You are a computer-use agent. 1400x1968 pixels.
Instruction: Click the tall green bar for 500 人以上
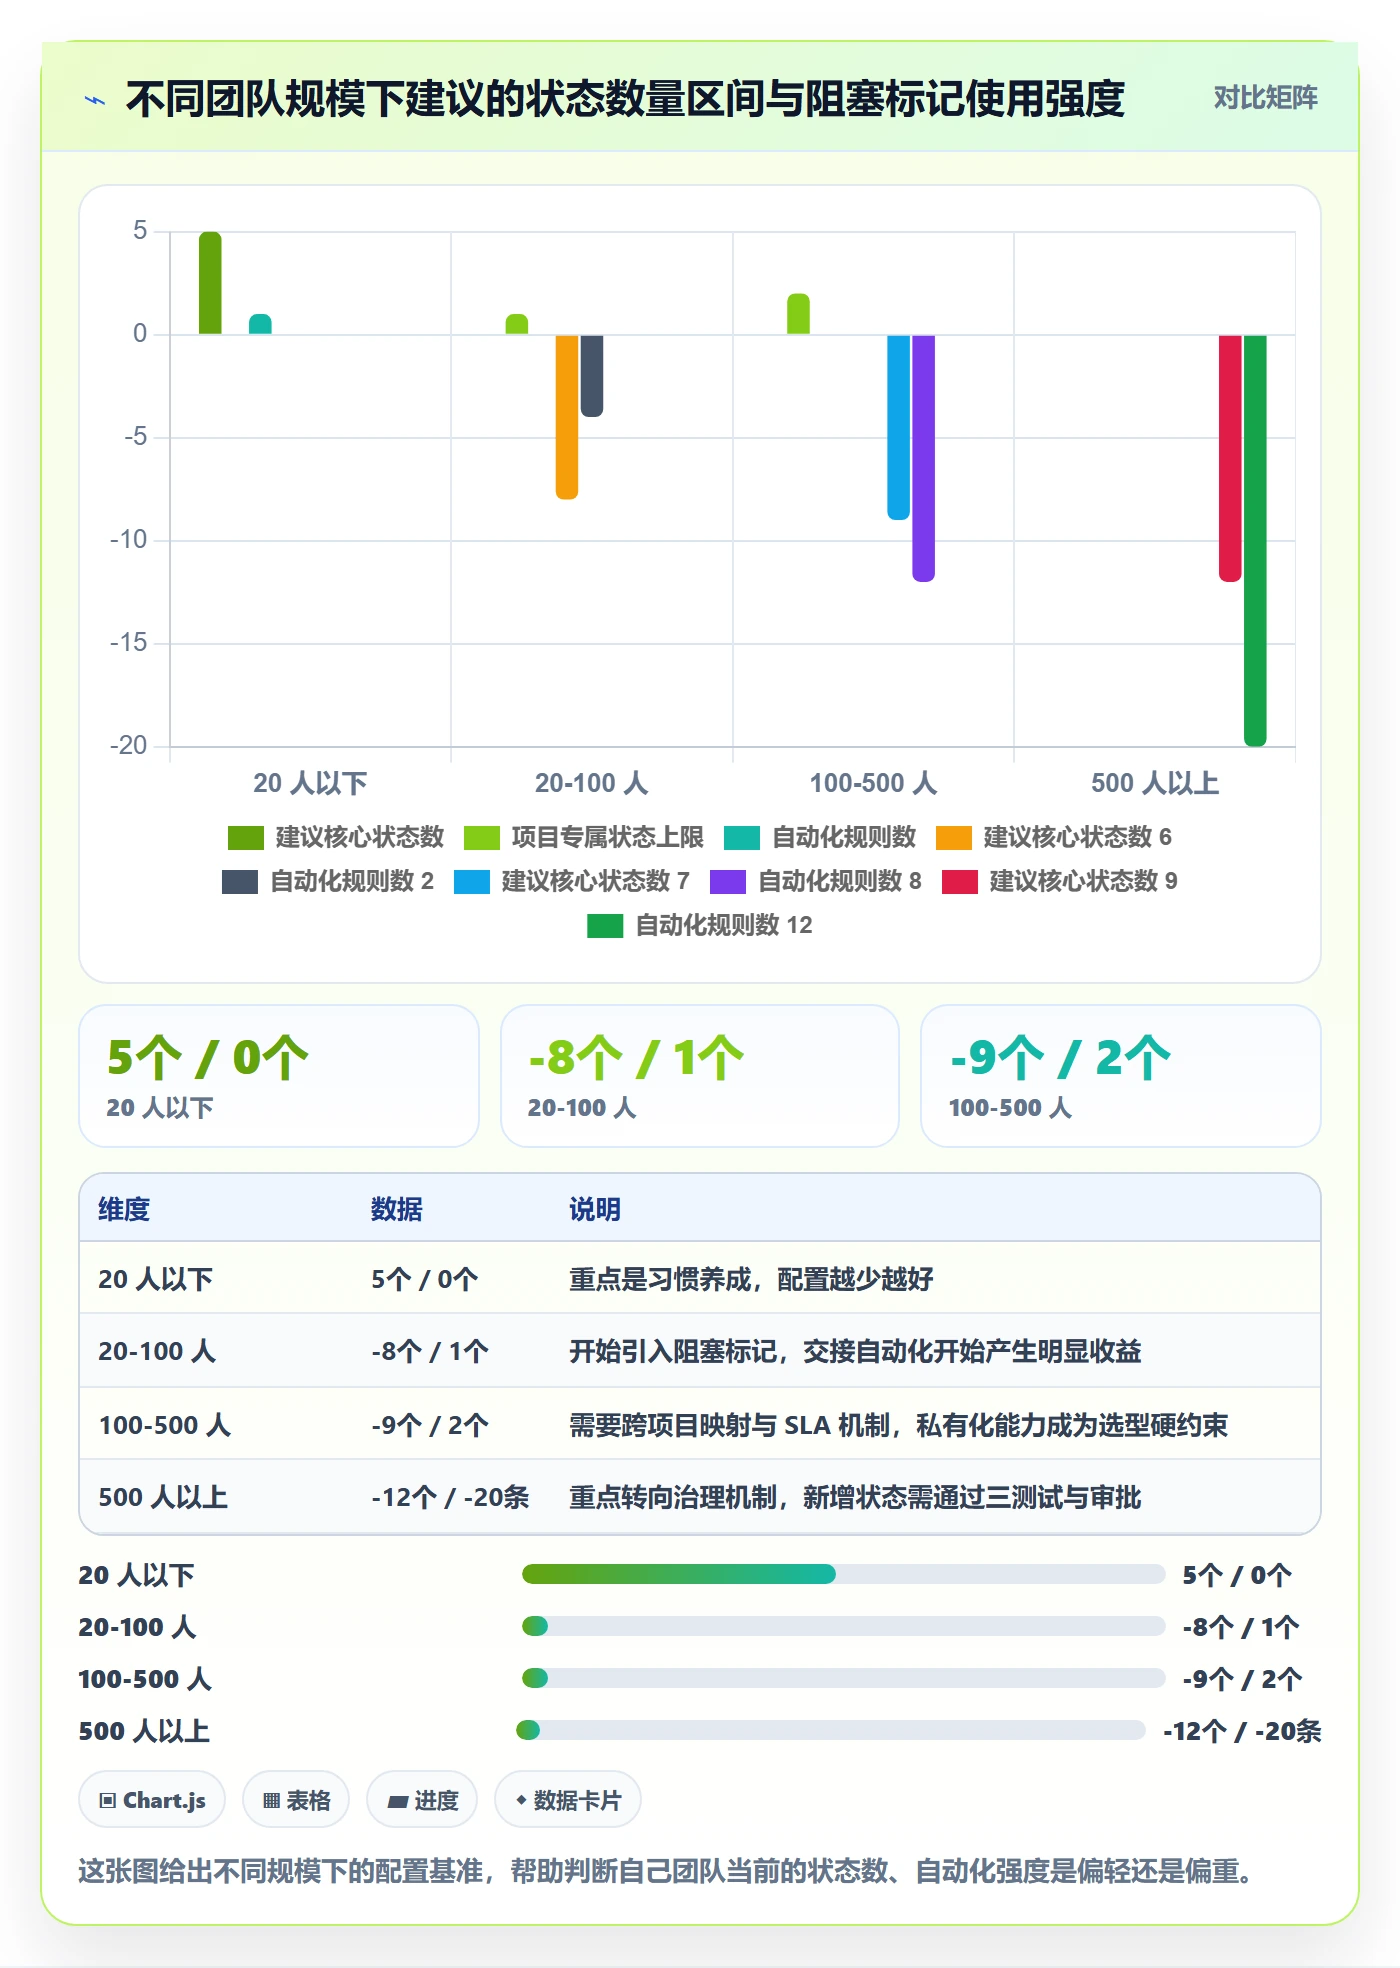[x=1255, y=540]
